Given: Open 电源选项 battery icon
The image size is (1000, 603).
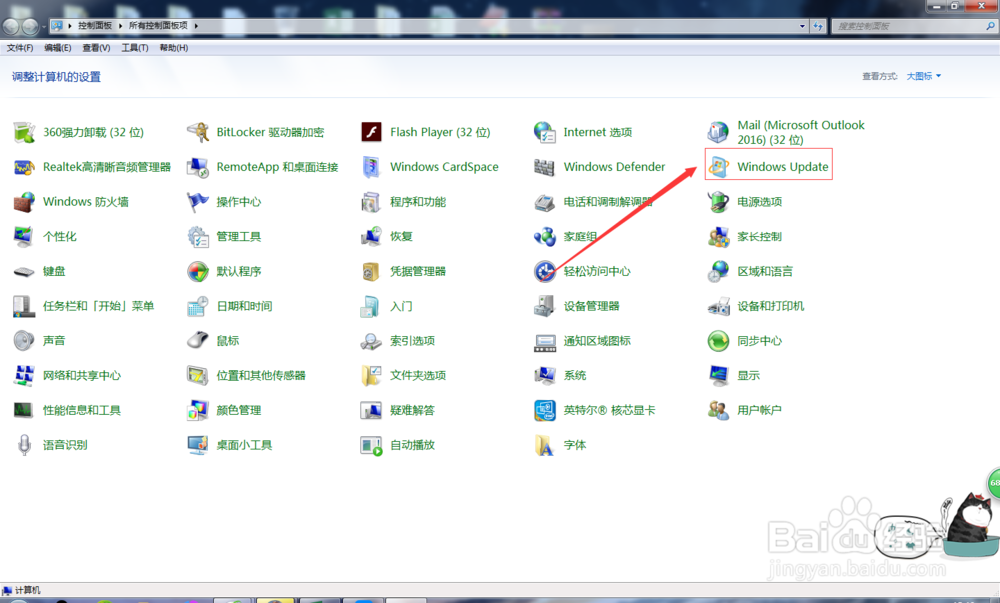Looking at the screenshot, I should click(x=718, y=202).
